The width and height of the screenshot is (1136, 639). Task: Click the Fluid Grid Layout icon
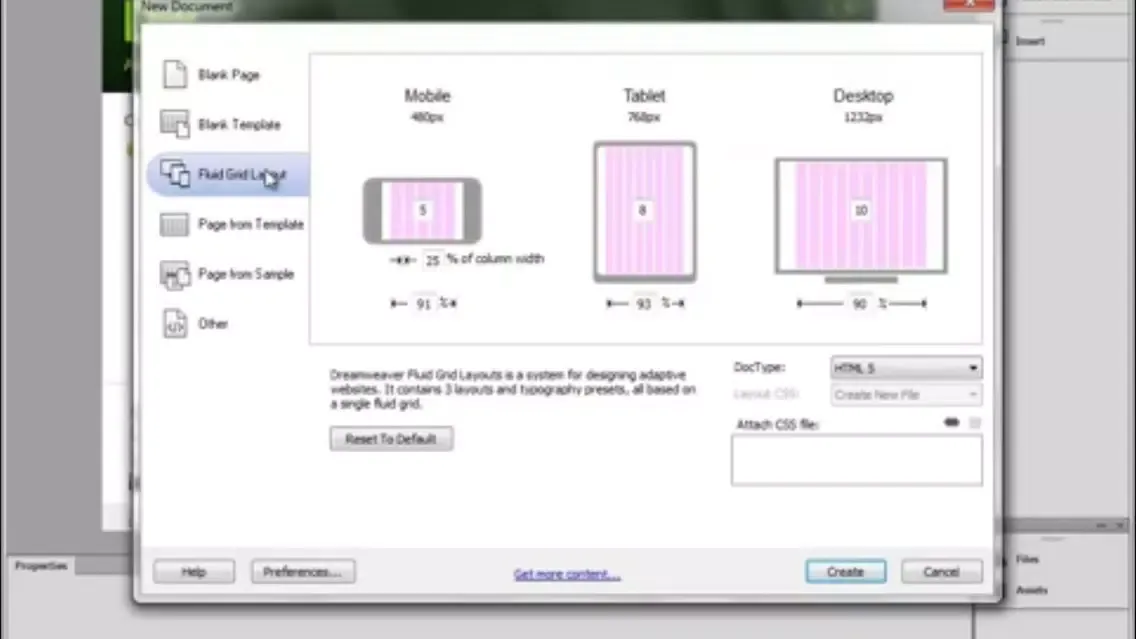click(175, 174)
